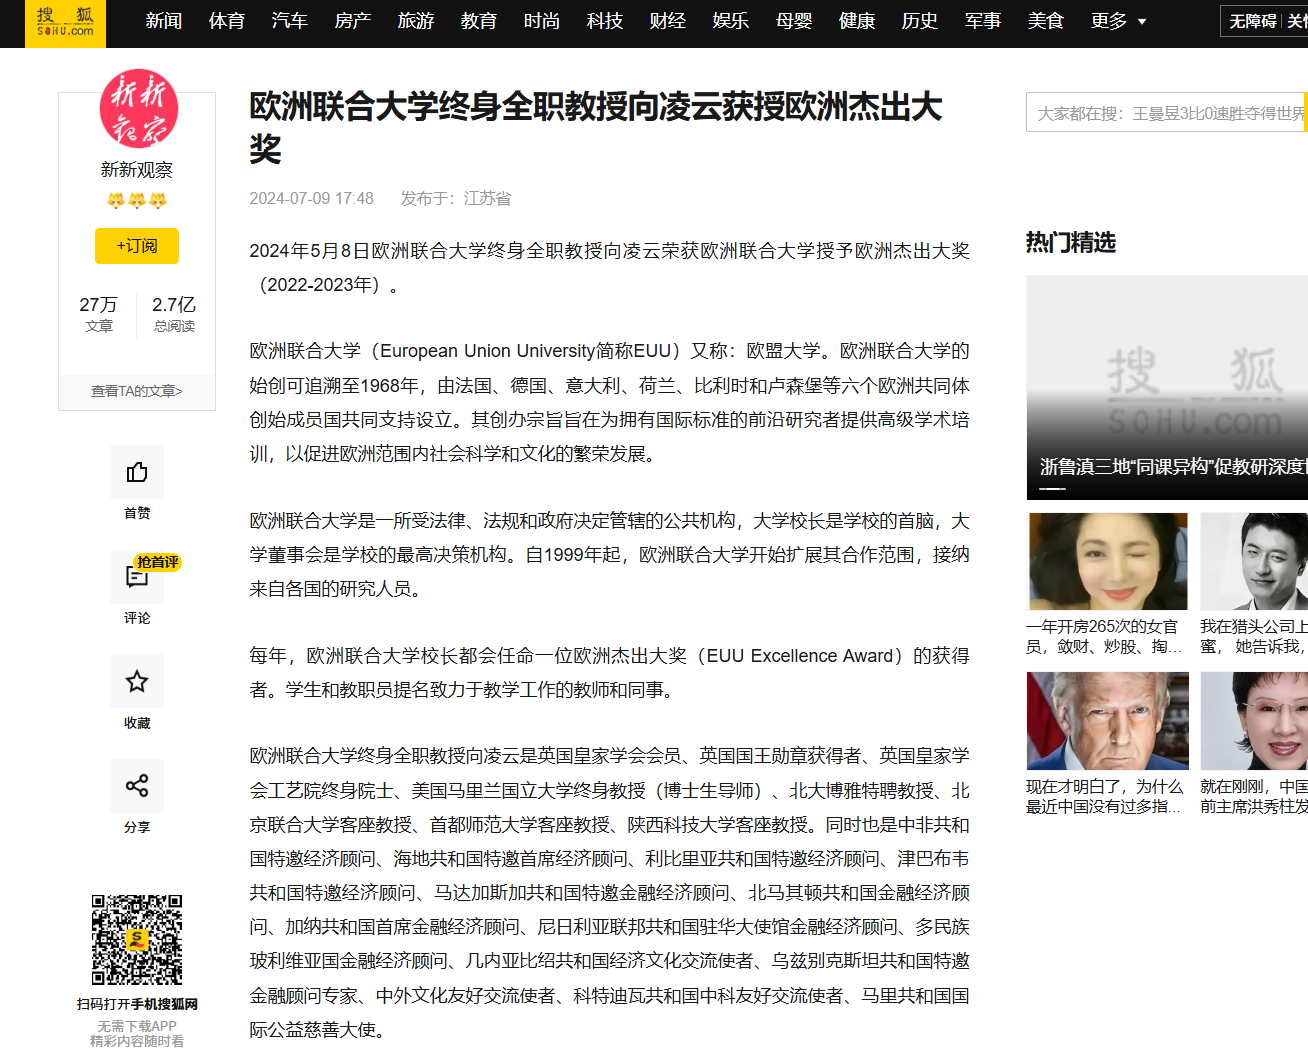Expand the 更多 dropdown menu
Image resolution: width=1308 pixels, height=1058 pixels.
pyautogui.click(x=1118, y=21)
